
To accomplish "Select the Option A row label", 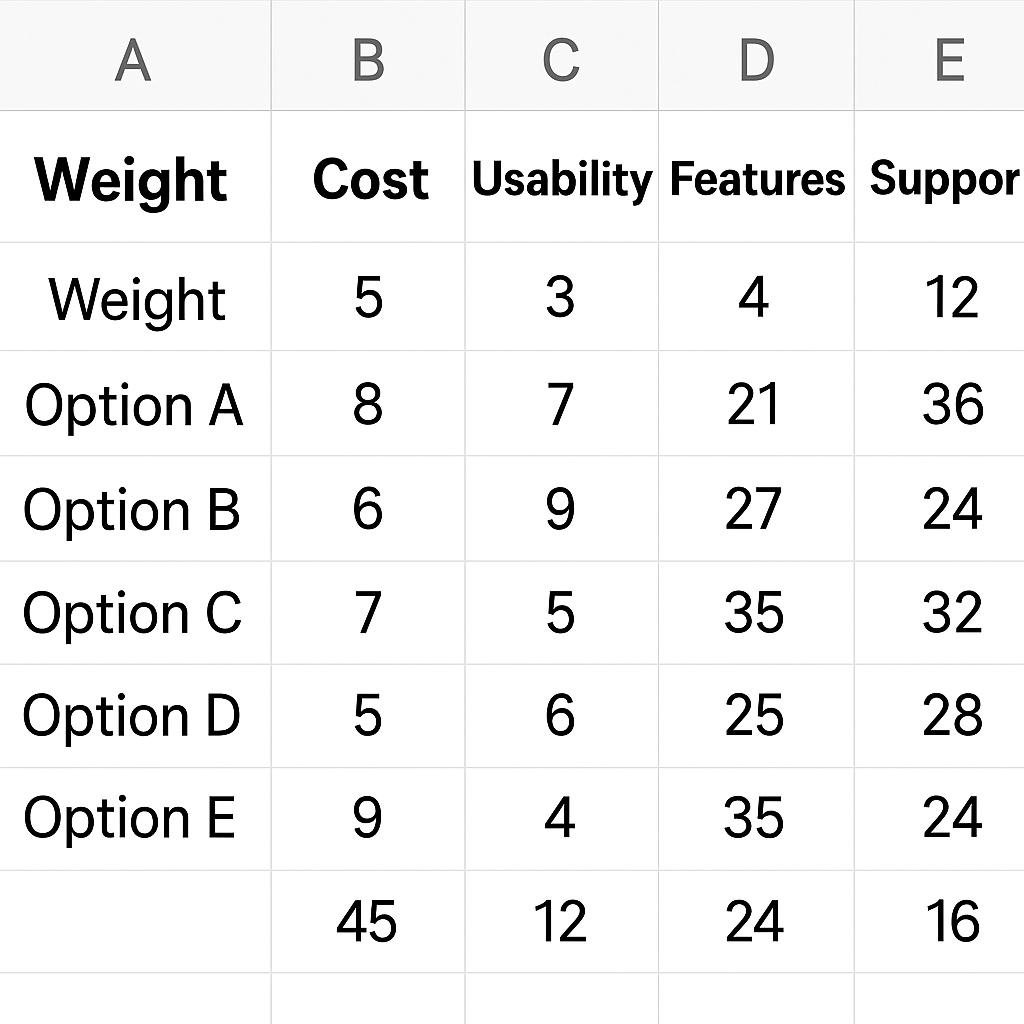I will [134, 404].
